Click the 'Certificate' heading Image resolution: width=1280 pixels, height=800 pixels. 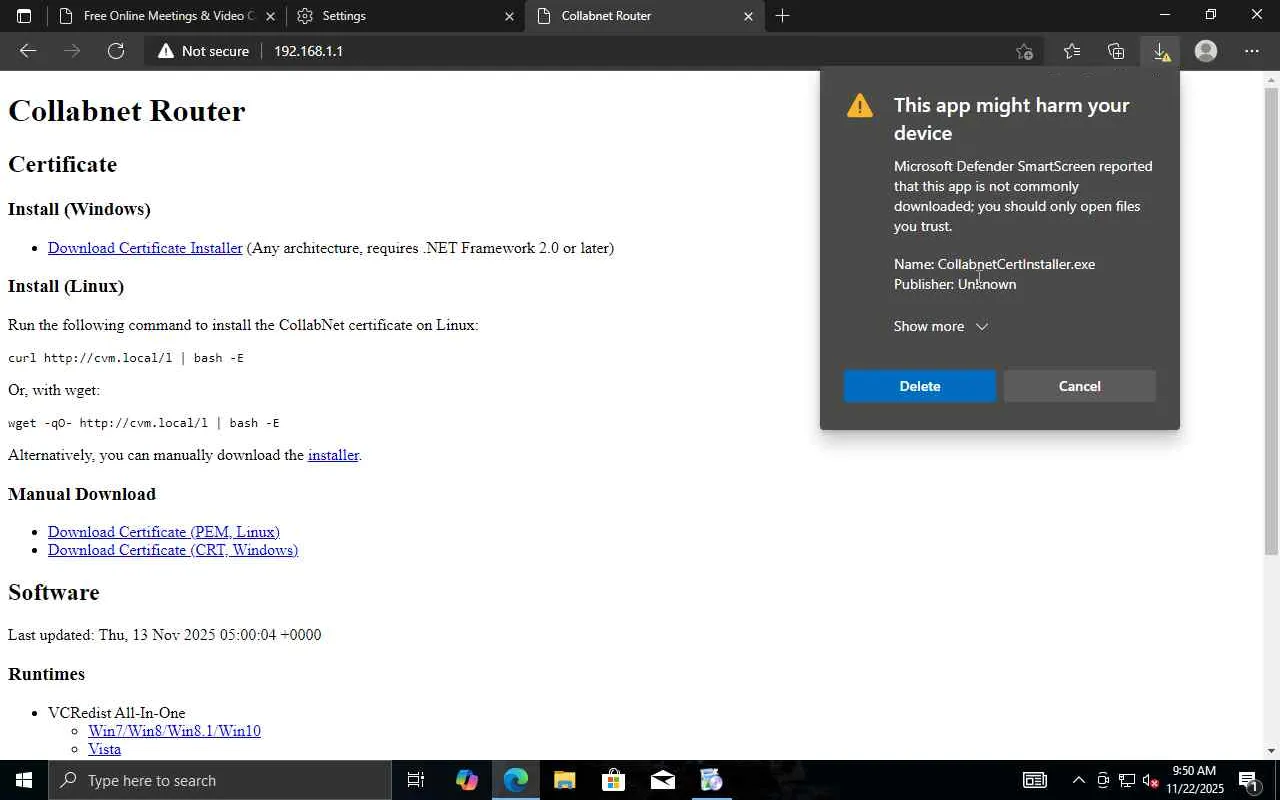(63, 164)
